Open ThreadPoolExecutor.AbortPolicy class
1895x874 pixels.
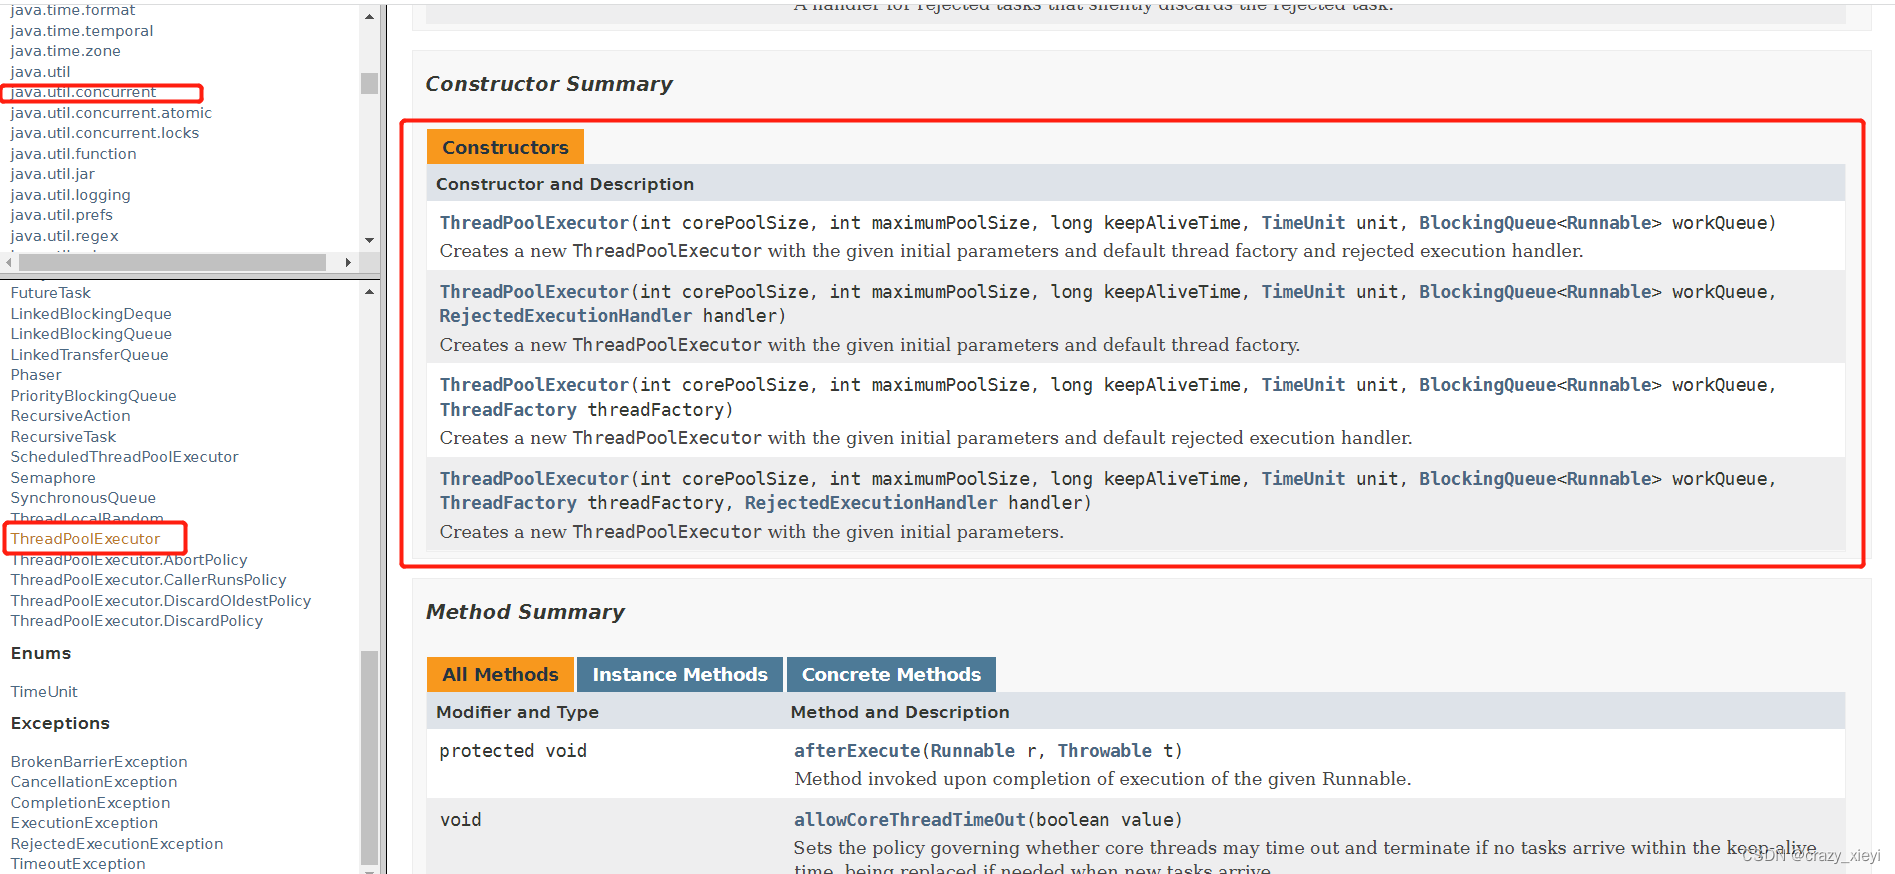(129, 560)
